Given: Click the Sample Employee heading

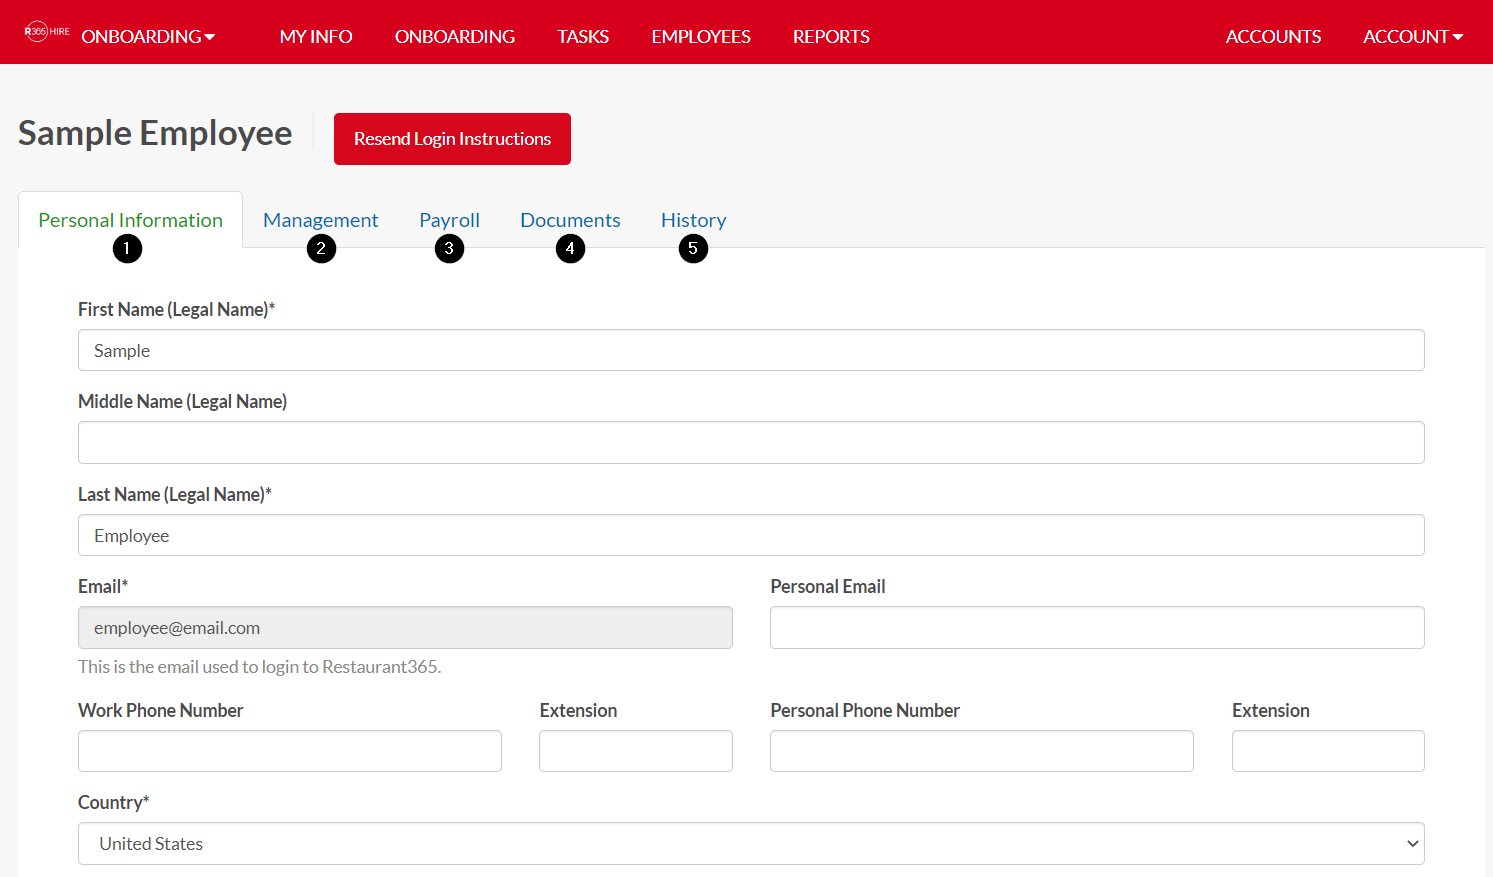Looking at the screenshot, I should [155, 133].
